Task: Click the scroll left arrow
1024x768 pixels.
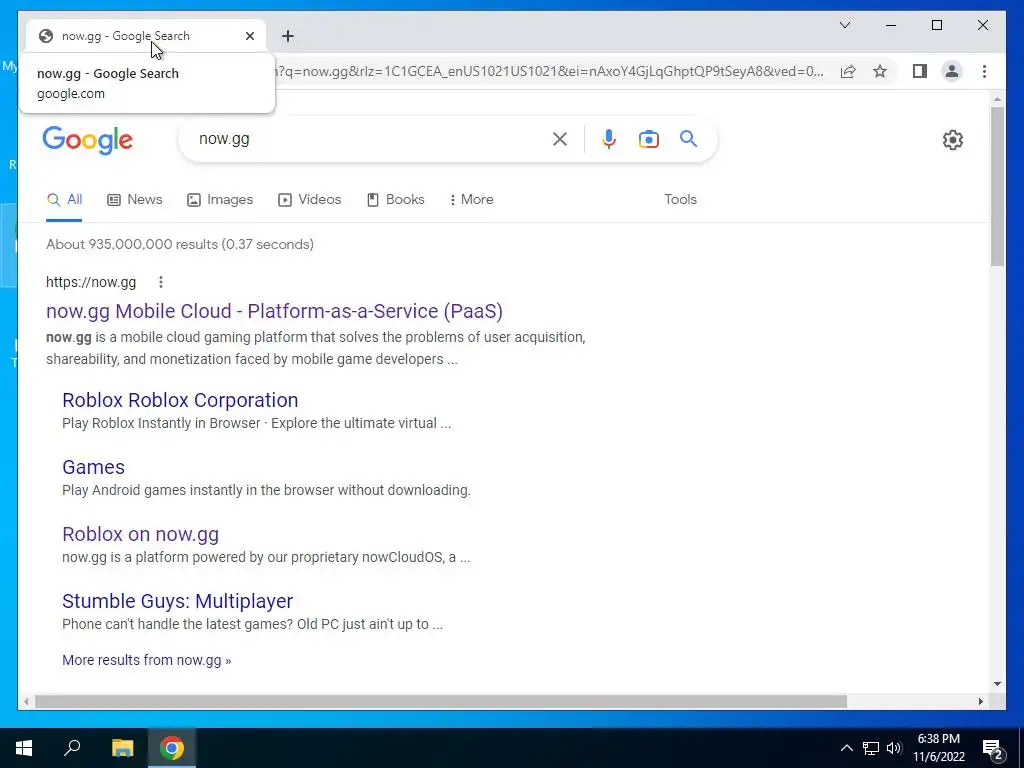Action: coord(26,702)
